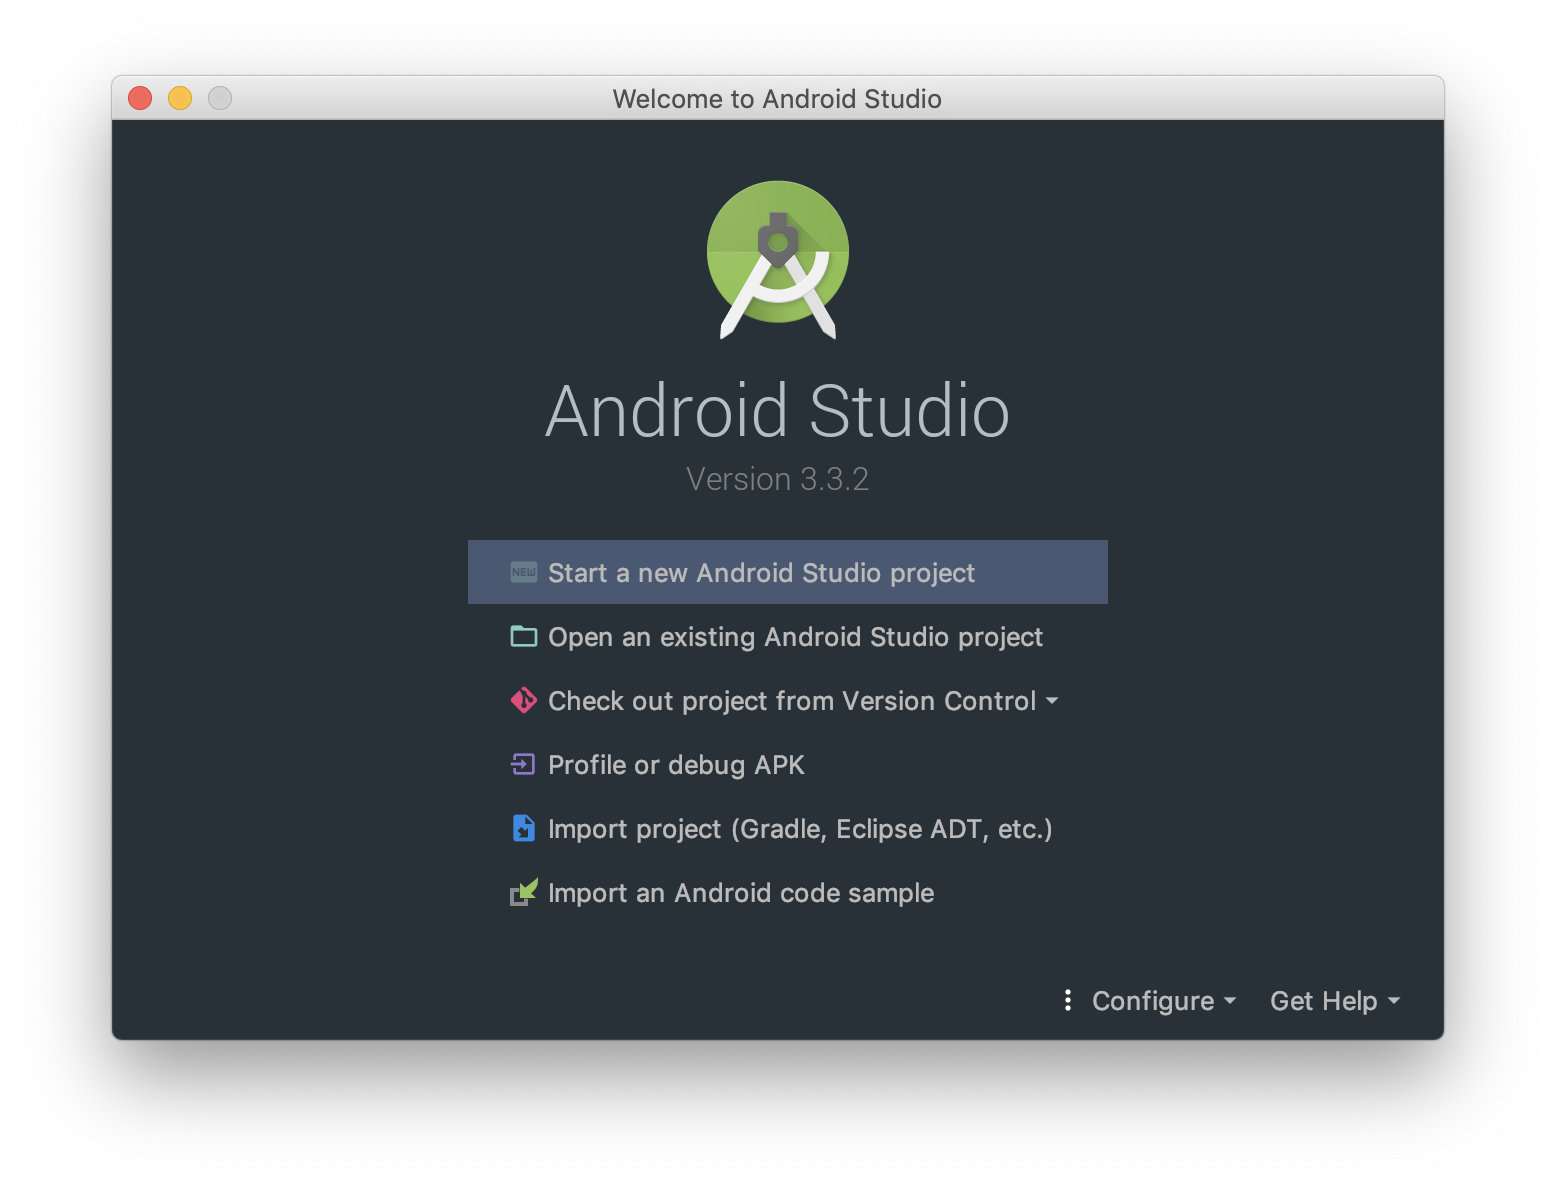Click the blue Import project file icon
This screenshot has height=1188, width=1556.
[x=524, y=828]
